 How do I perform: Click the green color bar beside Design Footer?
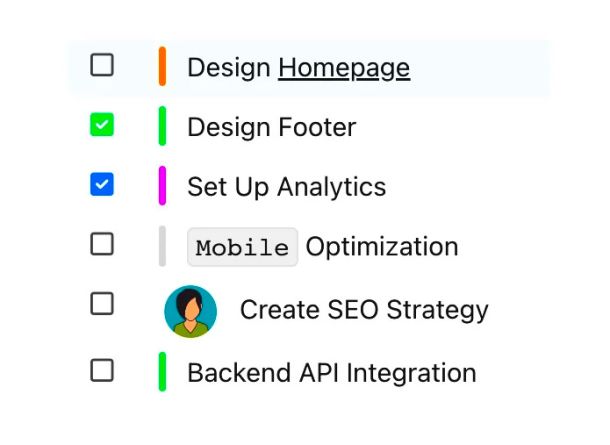pyautogui.click(x=162, y=126)
